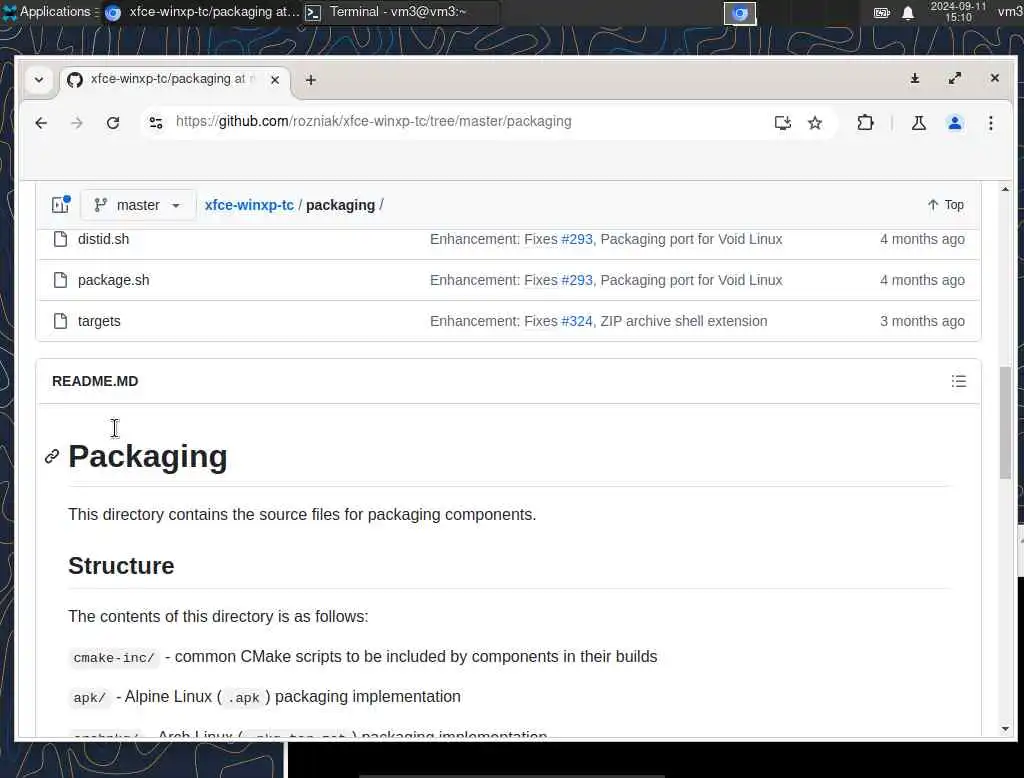Click the package.sh file icon
Screen dimensions: 1024x778
(61, 280)
